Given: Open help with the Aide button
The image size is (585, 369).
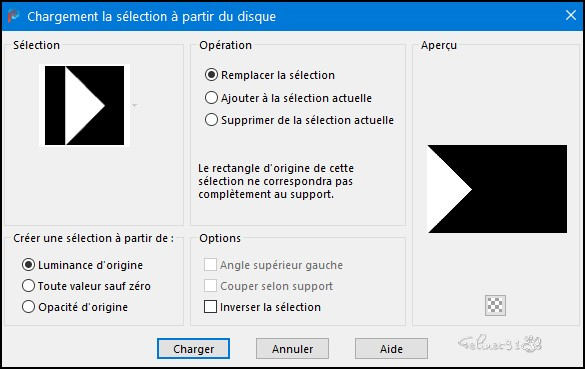Looking at the screenshot, I should [x=391, y=348].
